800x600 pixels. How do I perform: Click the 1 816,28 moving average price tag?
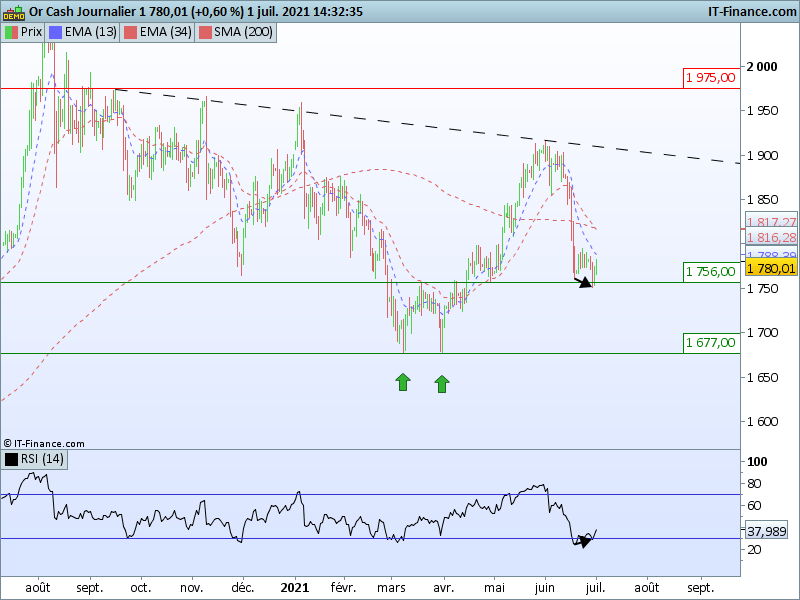click(x=770, y=238)
